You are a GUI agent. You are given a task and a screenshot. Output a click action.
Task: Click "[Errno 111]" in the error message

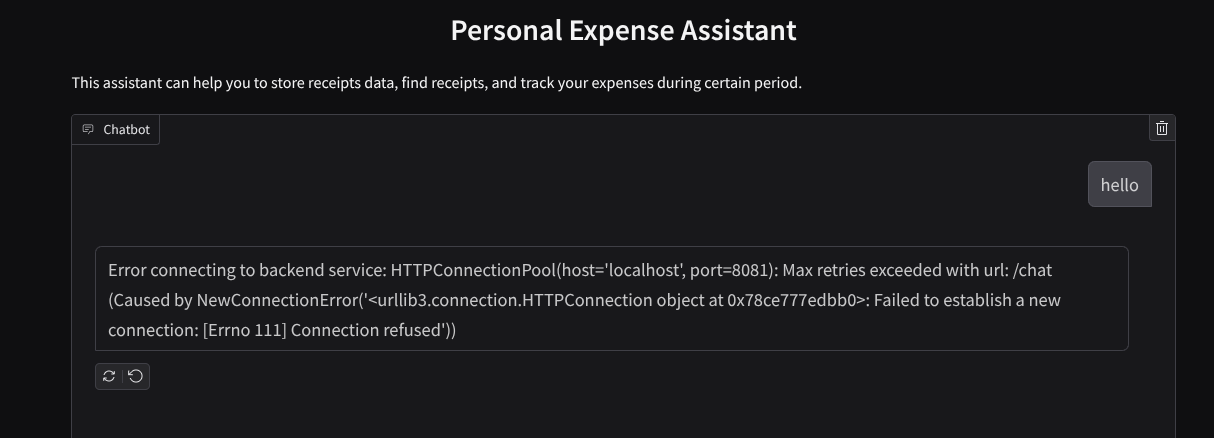[x=244, y=330]
